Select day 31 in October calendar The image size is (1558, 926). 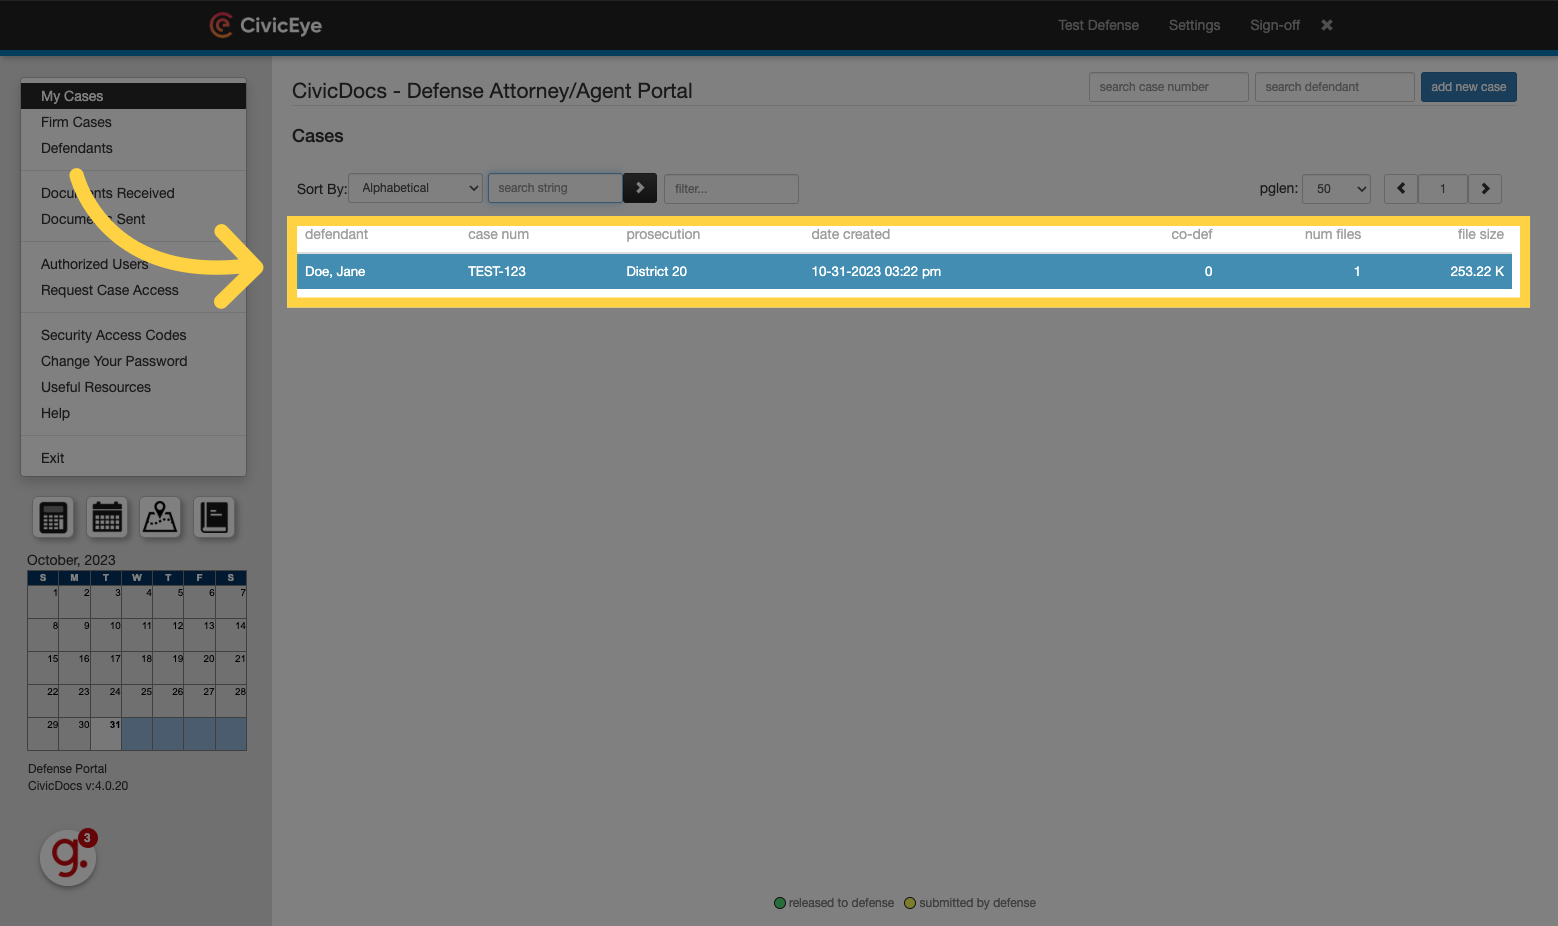click(x=106, y=733)
